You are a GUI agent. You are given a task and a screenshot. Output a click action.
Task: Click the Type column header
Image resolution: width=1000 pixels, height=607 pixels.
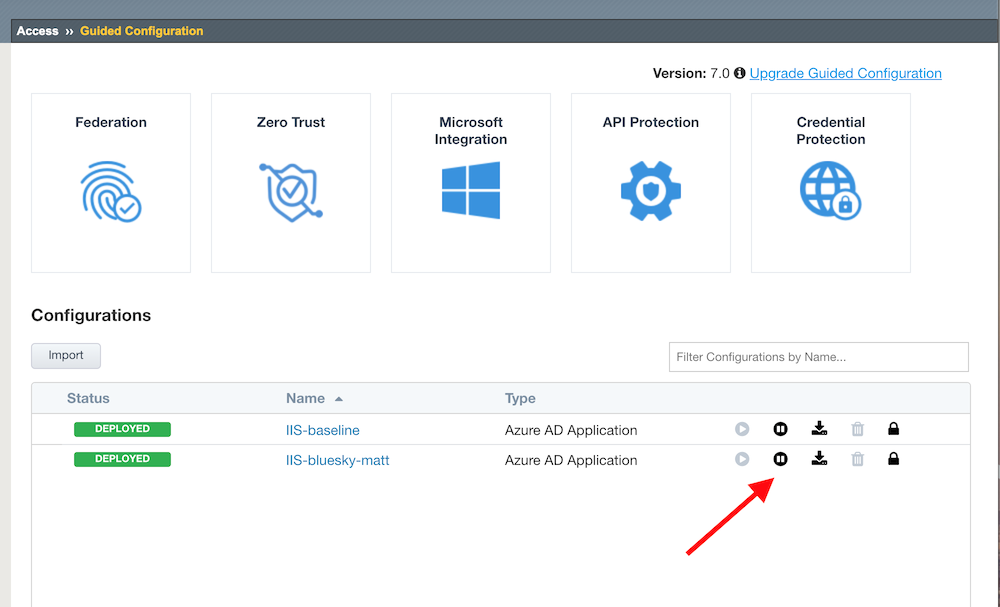pyautogui.click(x=520, y=399)
